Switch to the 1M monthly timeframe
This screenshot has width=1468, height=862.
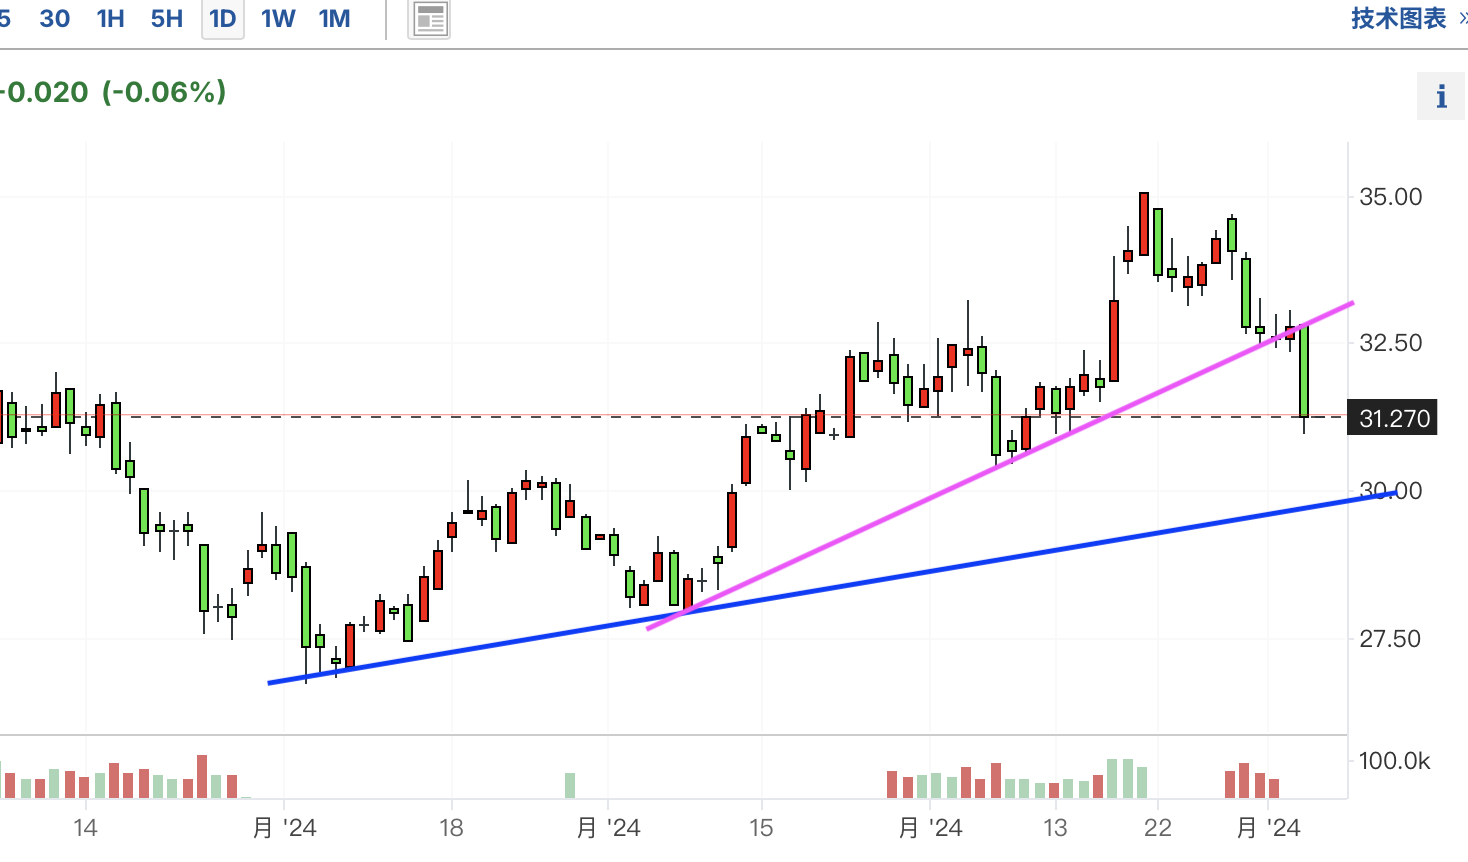click(335, 19)
